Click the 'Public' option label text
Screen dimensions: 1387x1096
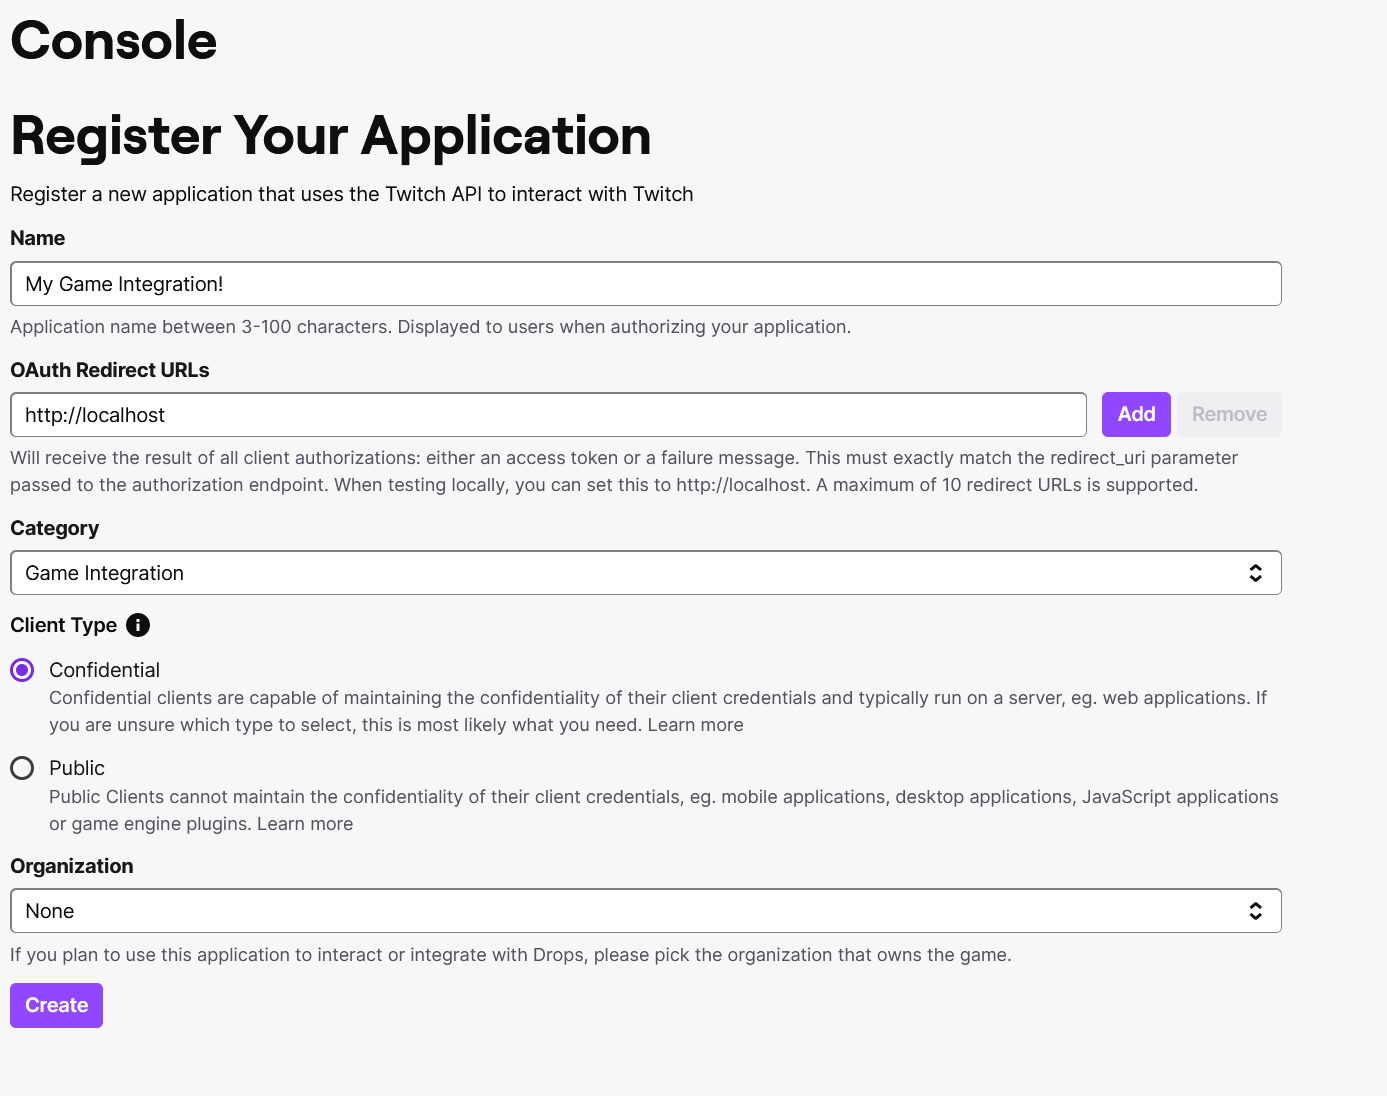pos(77,768)
